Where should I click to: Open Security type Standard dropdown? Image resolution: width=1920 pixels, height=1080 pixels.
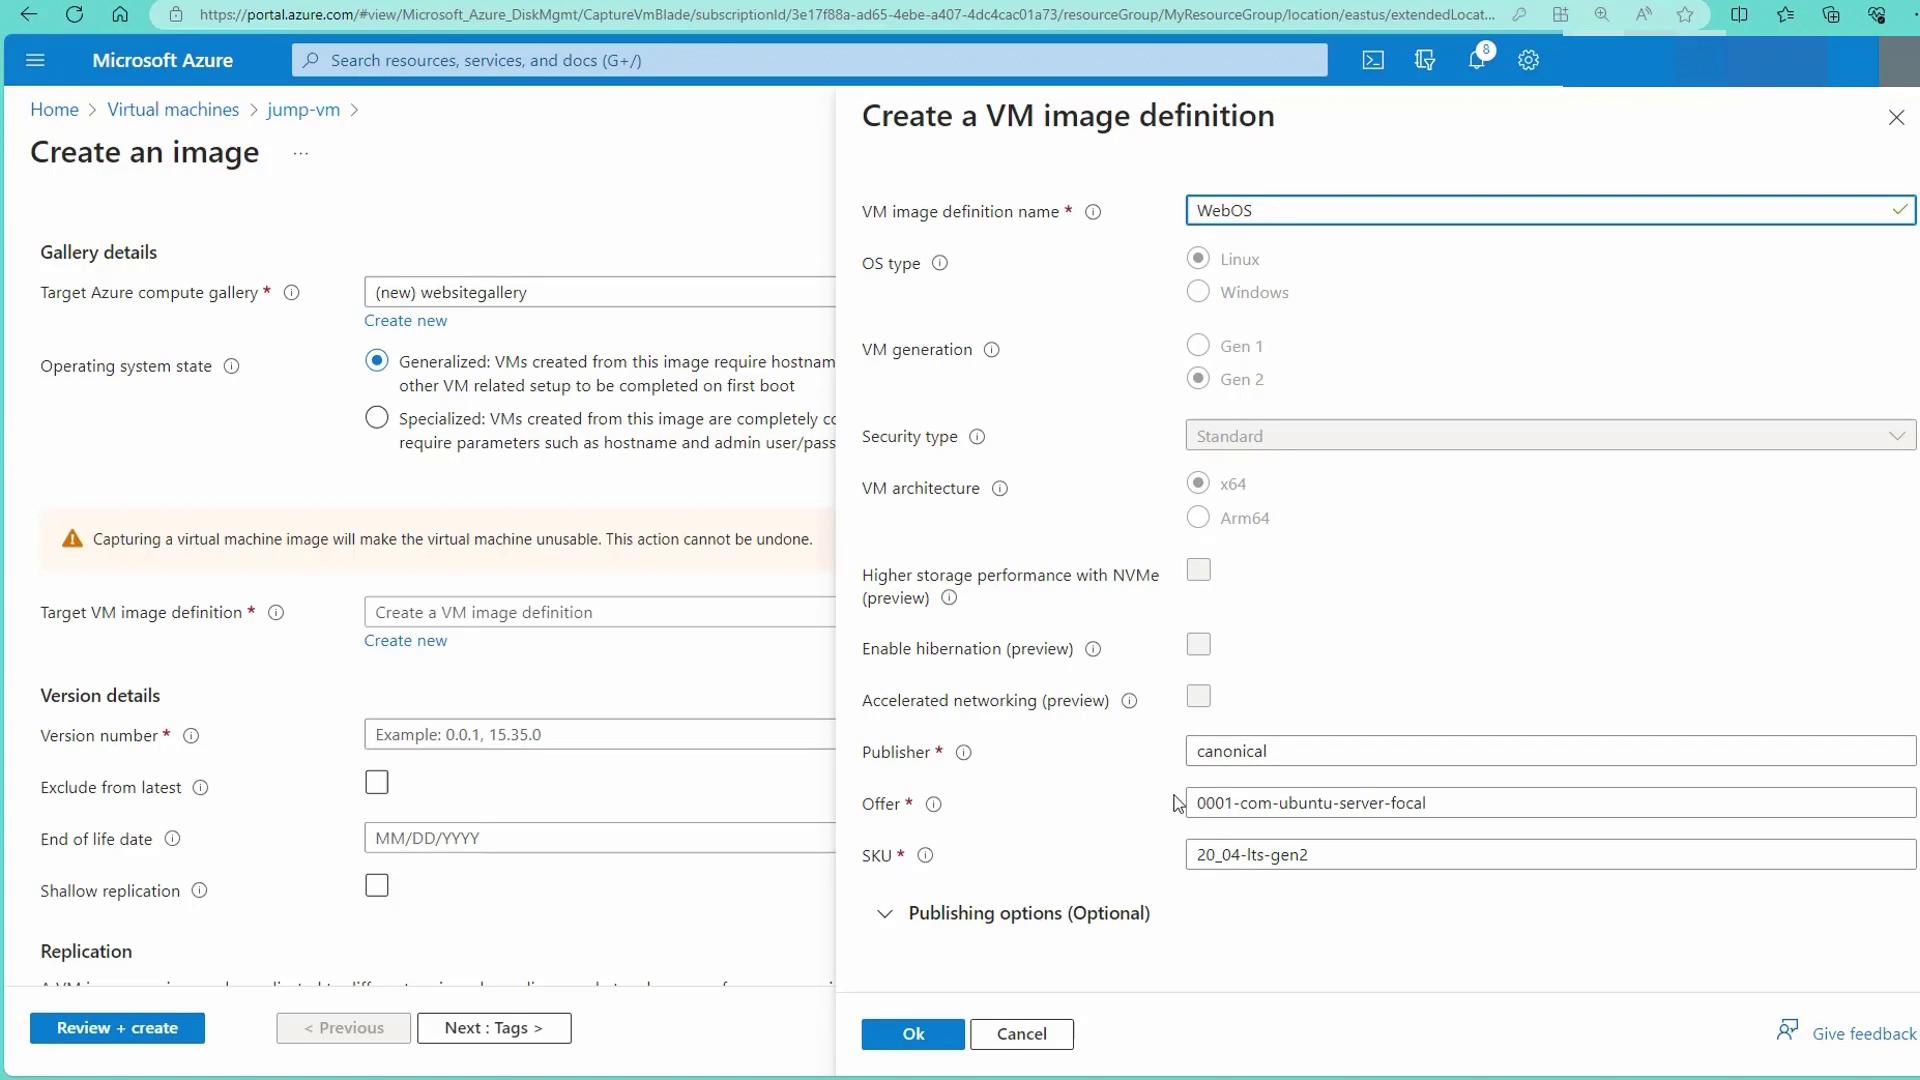click(x=1550, y=436)
